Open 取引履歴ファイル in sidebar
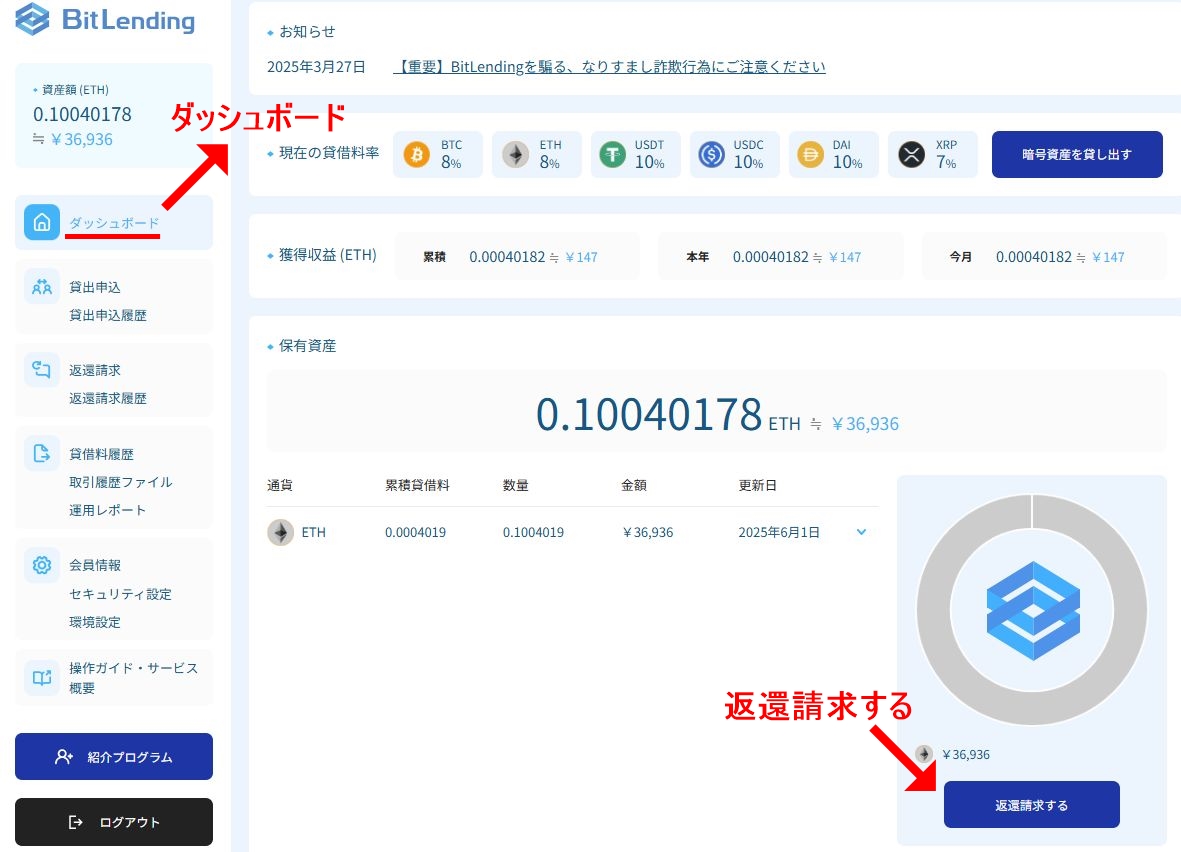1181x852 pixels. (x=121, y=482)
